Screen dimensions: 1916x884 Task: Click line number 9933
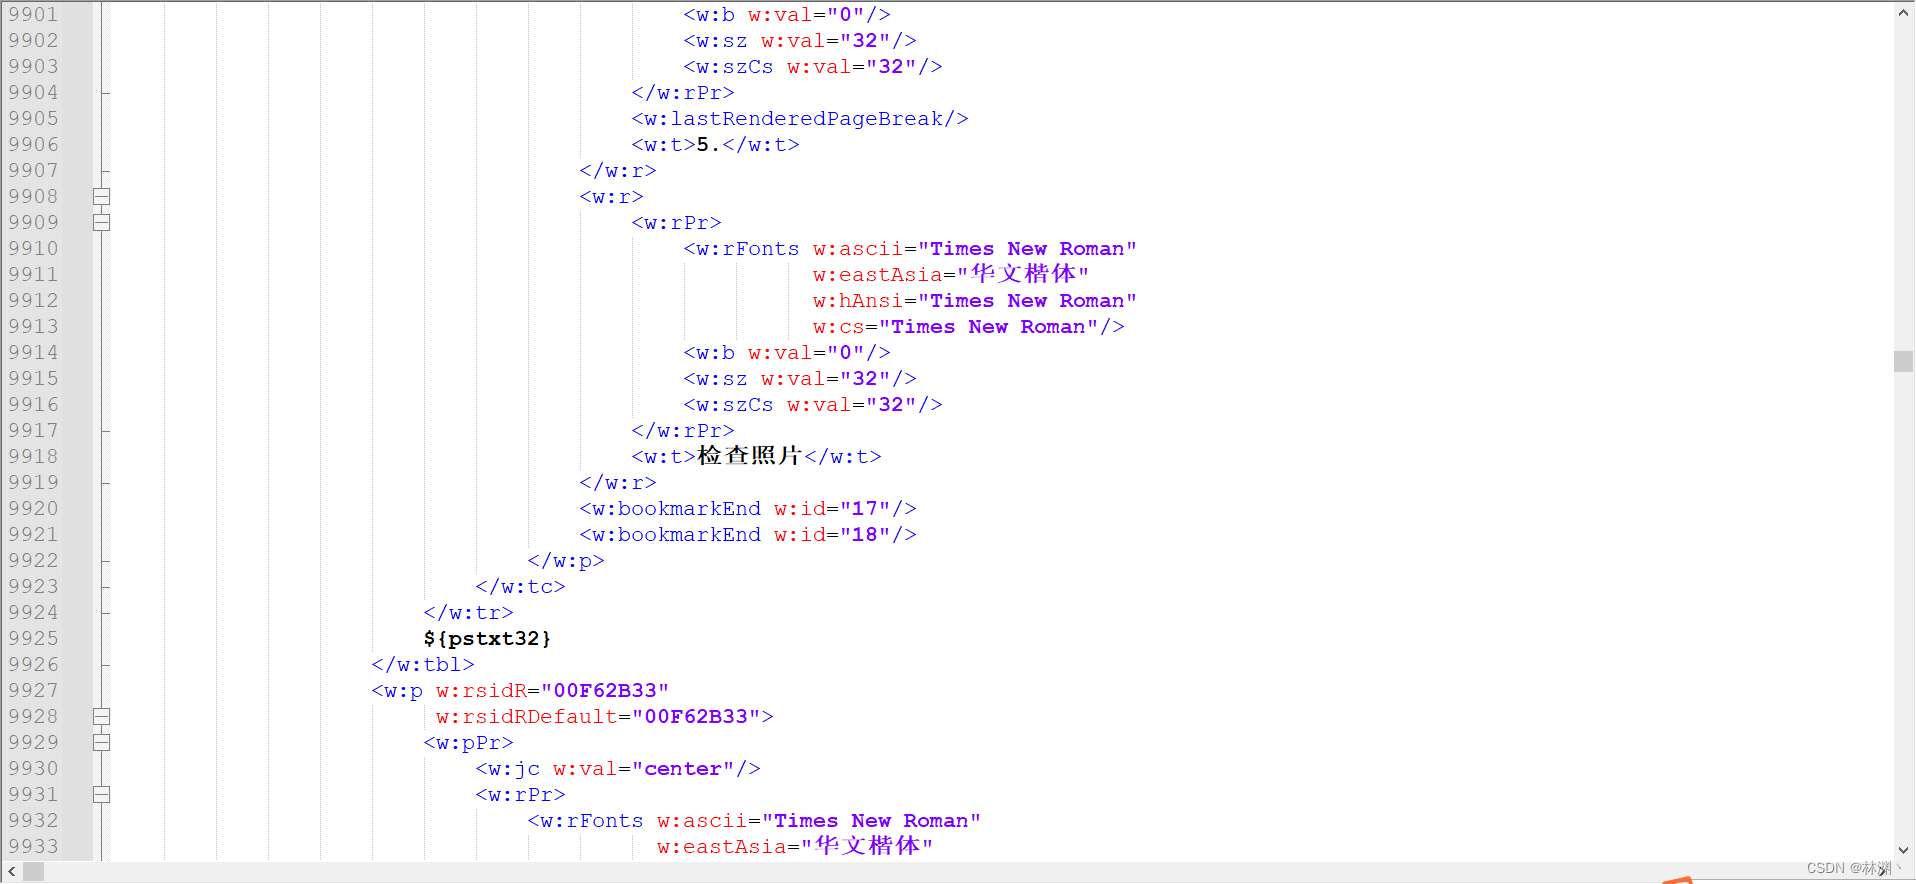(34, 847)
